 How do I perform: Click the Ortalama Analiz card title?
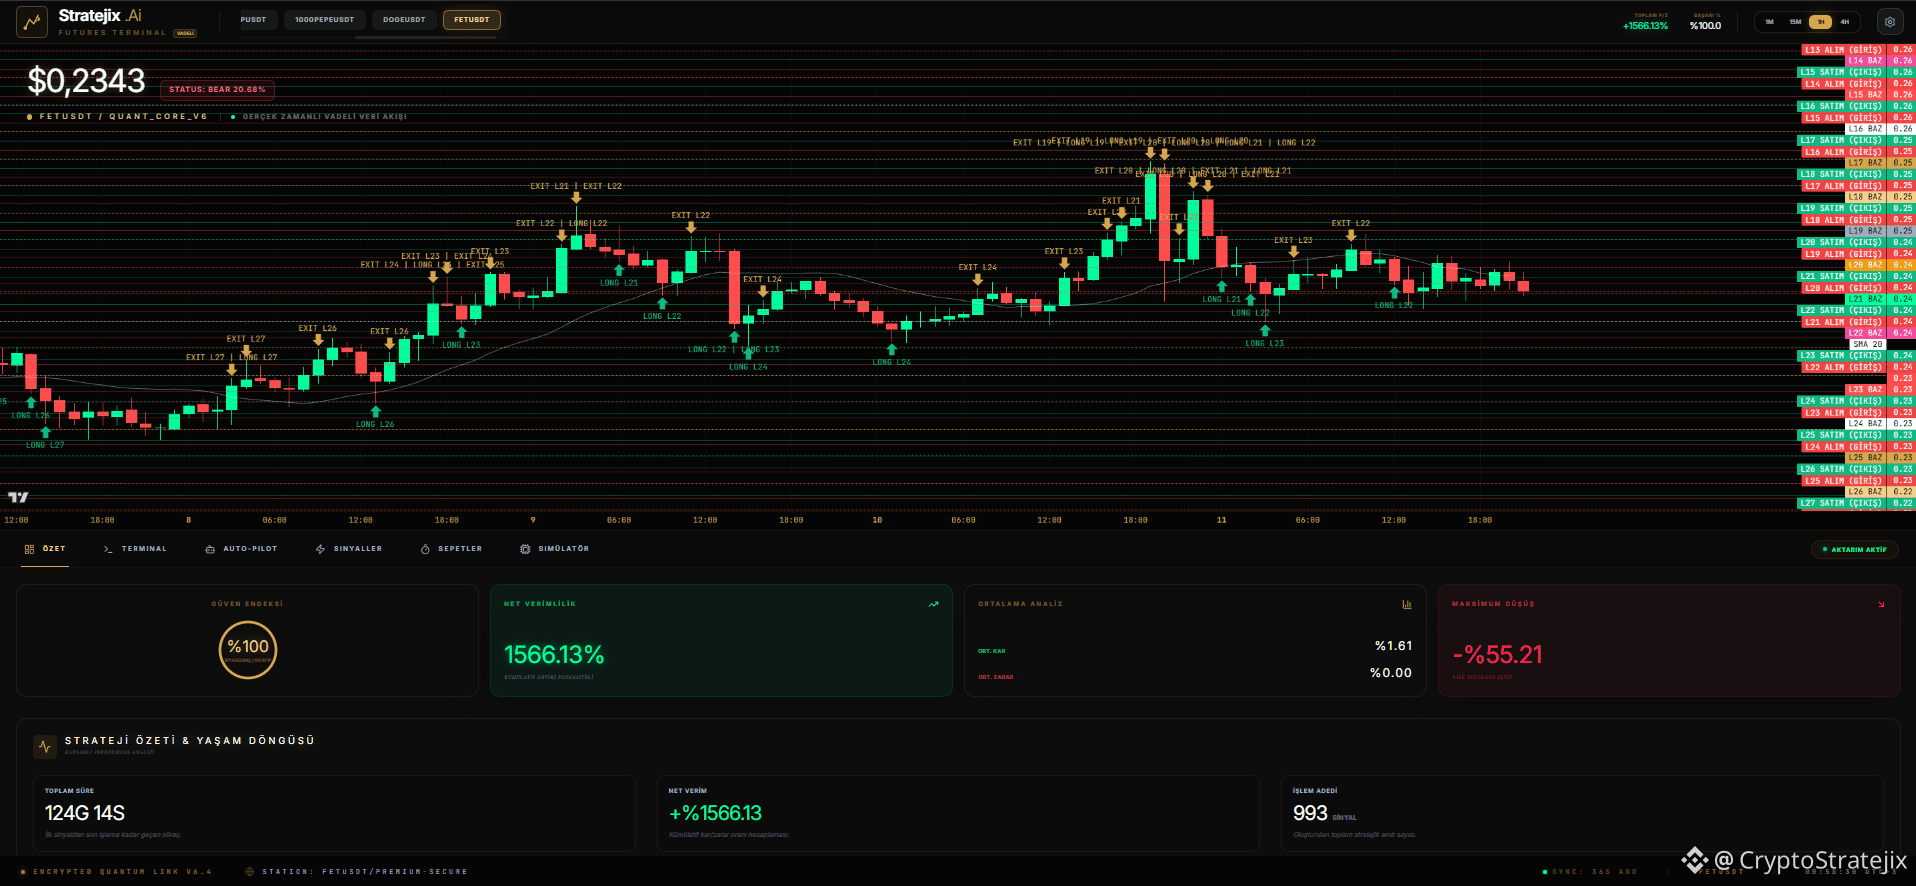[x=1020, y=604]
